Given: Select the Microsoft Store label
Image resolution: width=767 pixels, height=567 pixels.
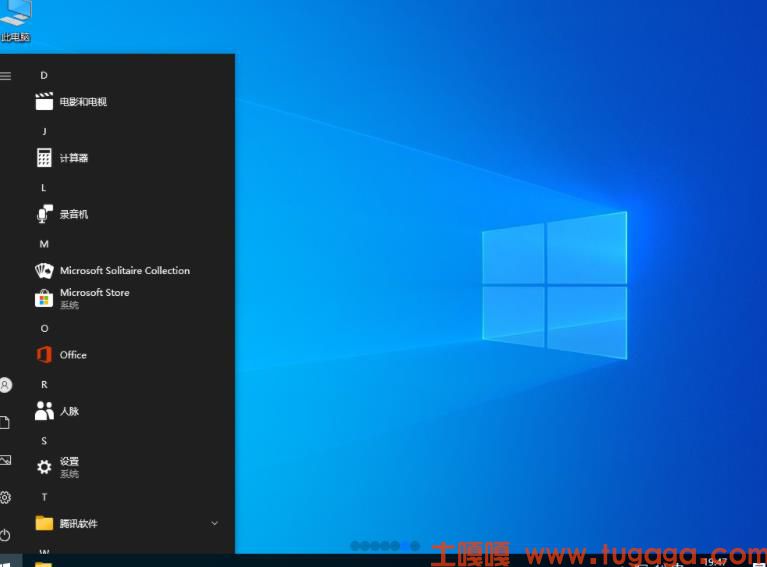Looking at the screenshot, I should (x=95, y=293).
